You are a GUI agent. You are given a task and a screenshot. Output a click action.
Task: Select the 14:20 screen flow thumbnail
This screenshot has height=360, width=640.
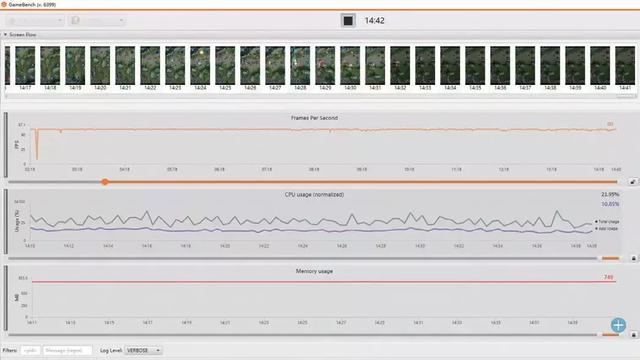coord(100,65)
